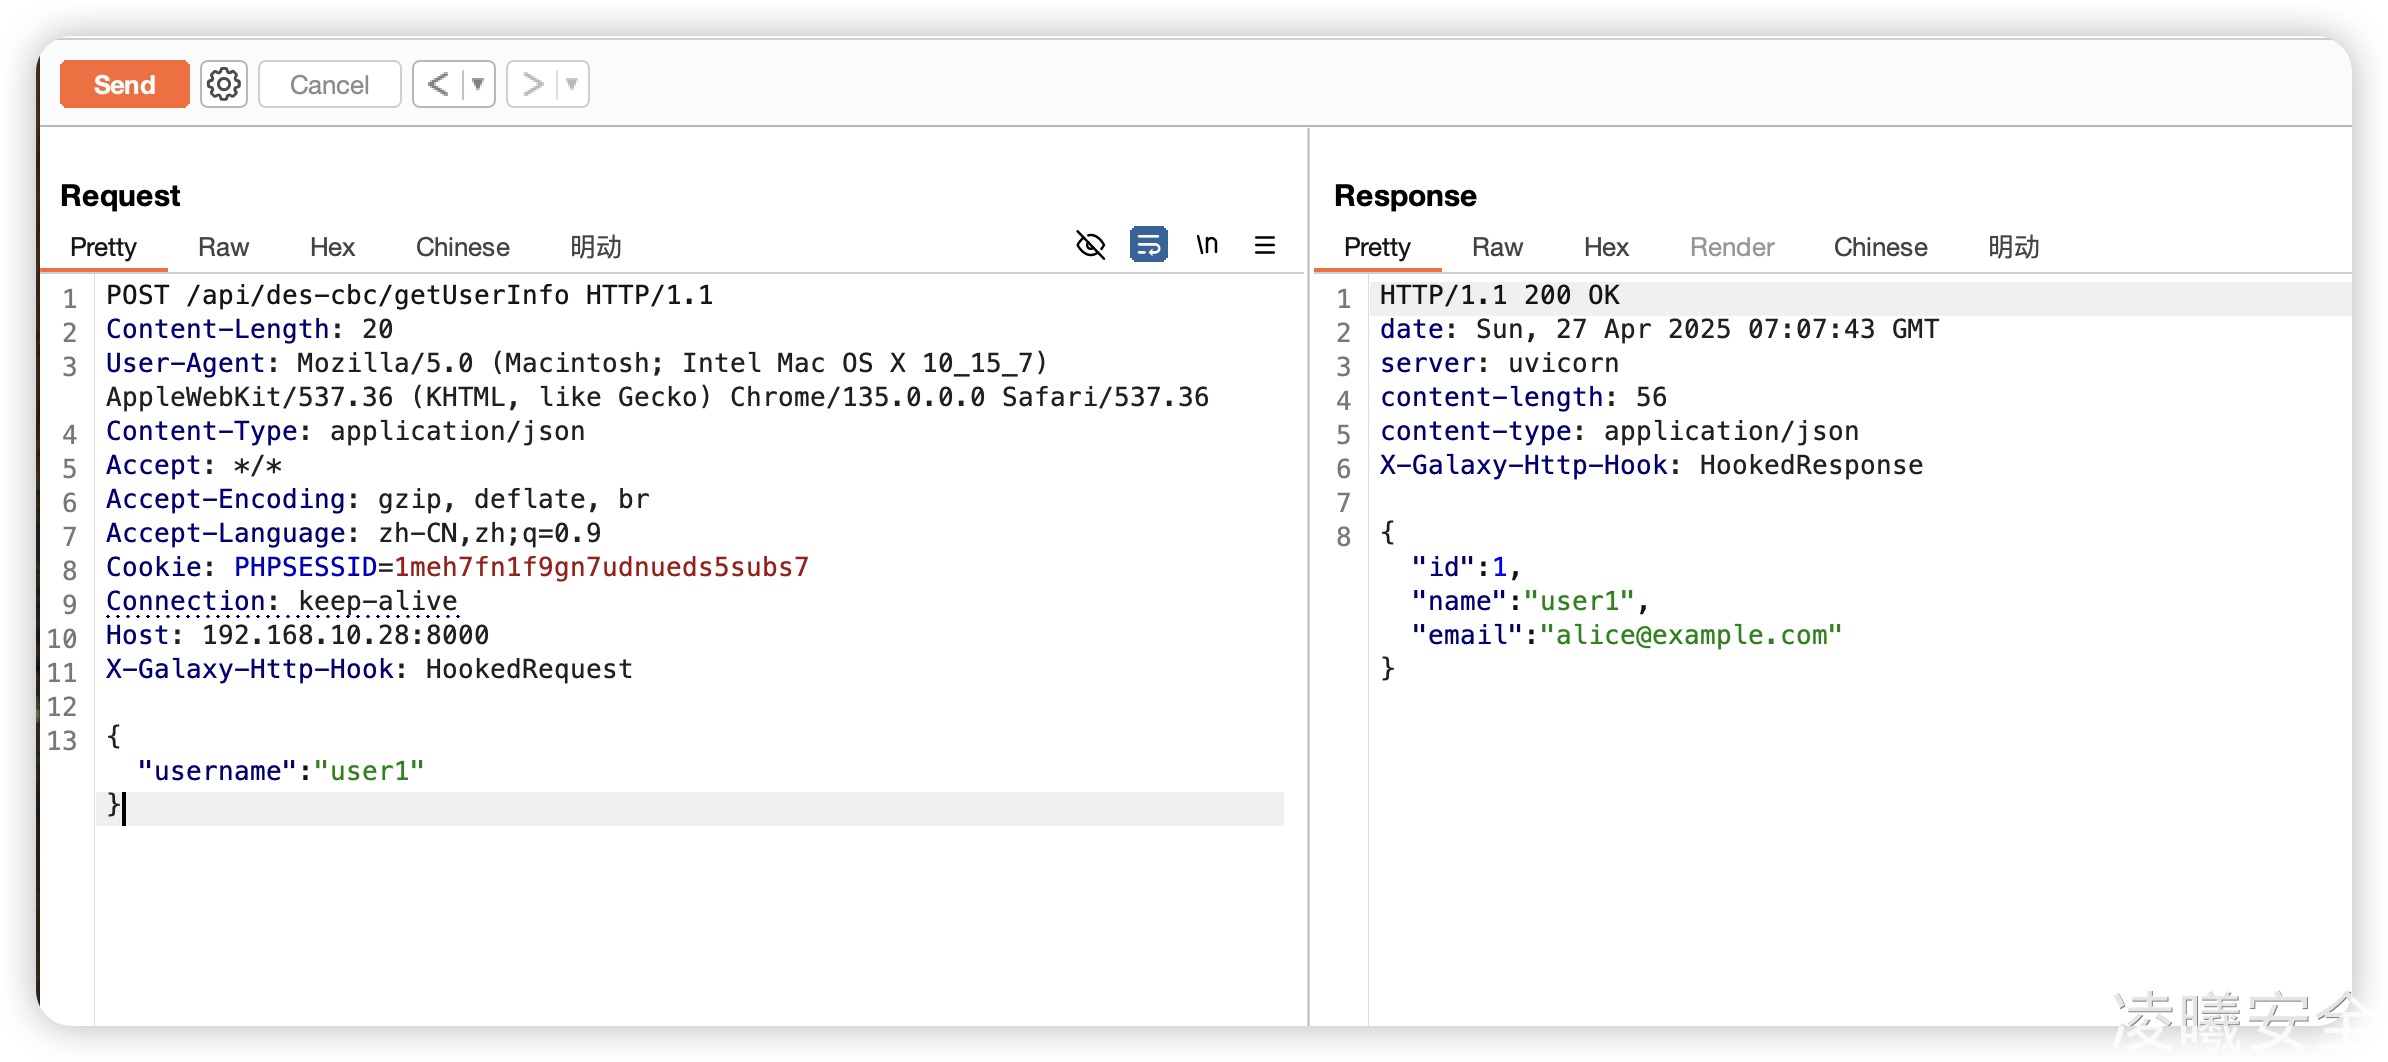
Task: Select the Render tab in Response
Action: click(1731, 247)
